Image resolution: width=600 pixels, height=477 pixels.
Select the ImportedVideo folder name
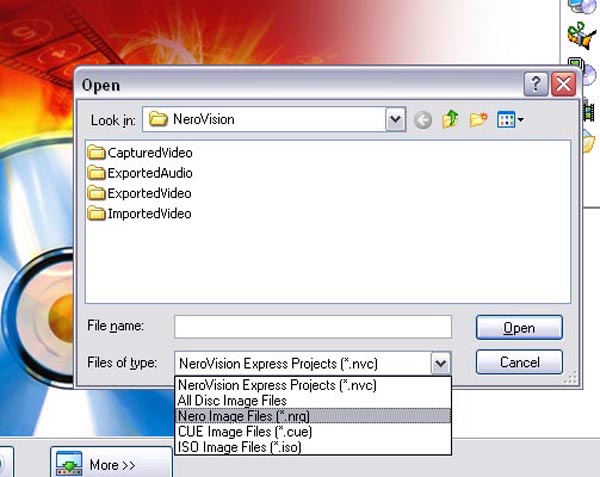tap(149, 213)
